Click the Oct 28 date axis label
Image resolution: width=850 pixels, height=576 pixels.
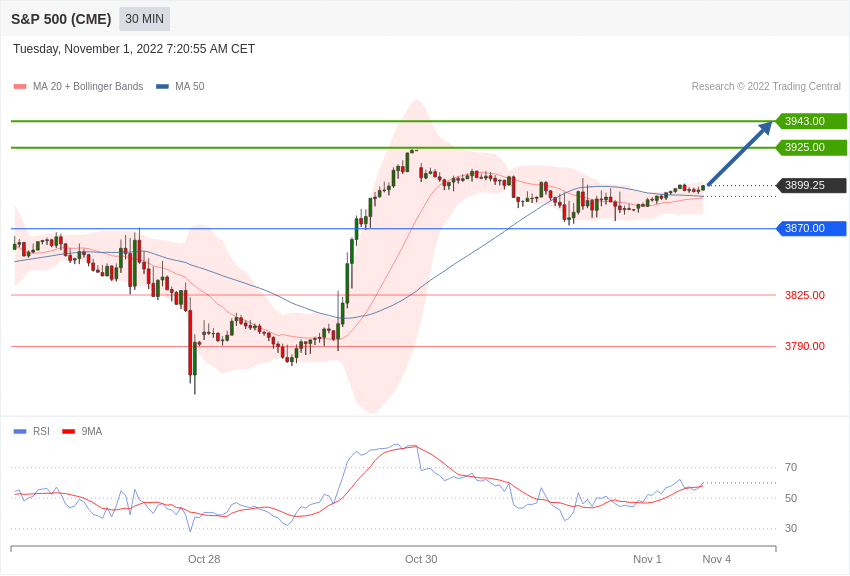(204, 559)
